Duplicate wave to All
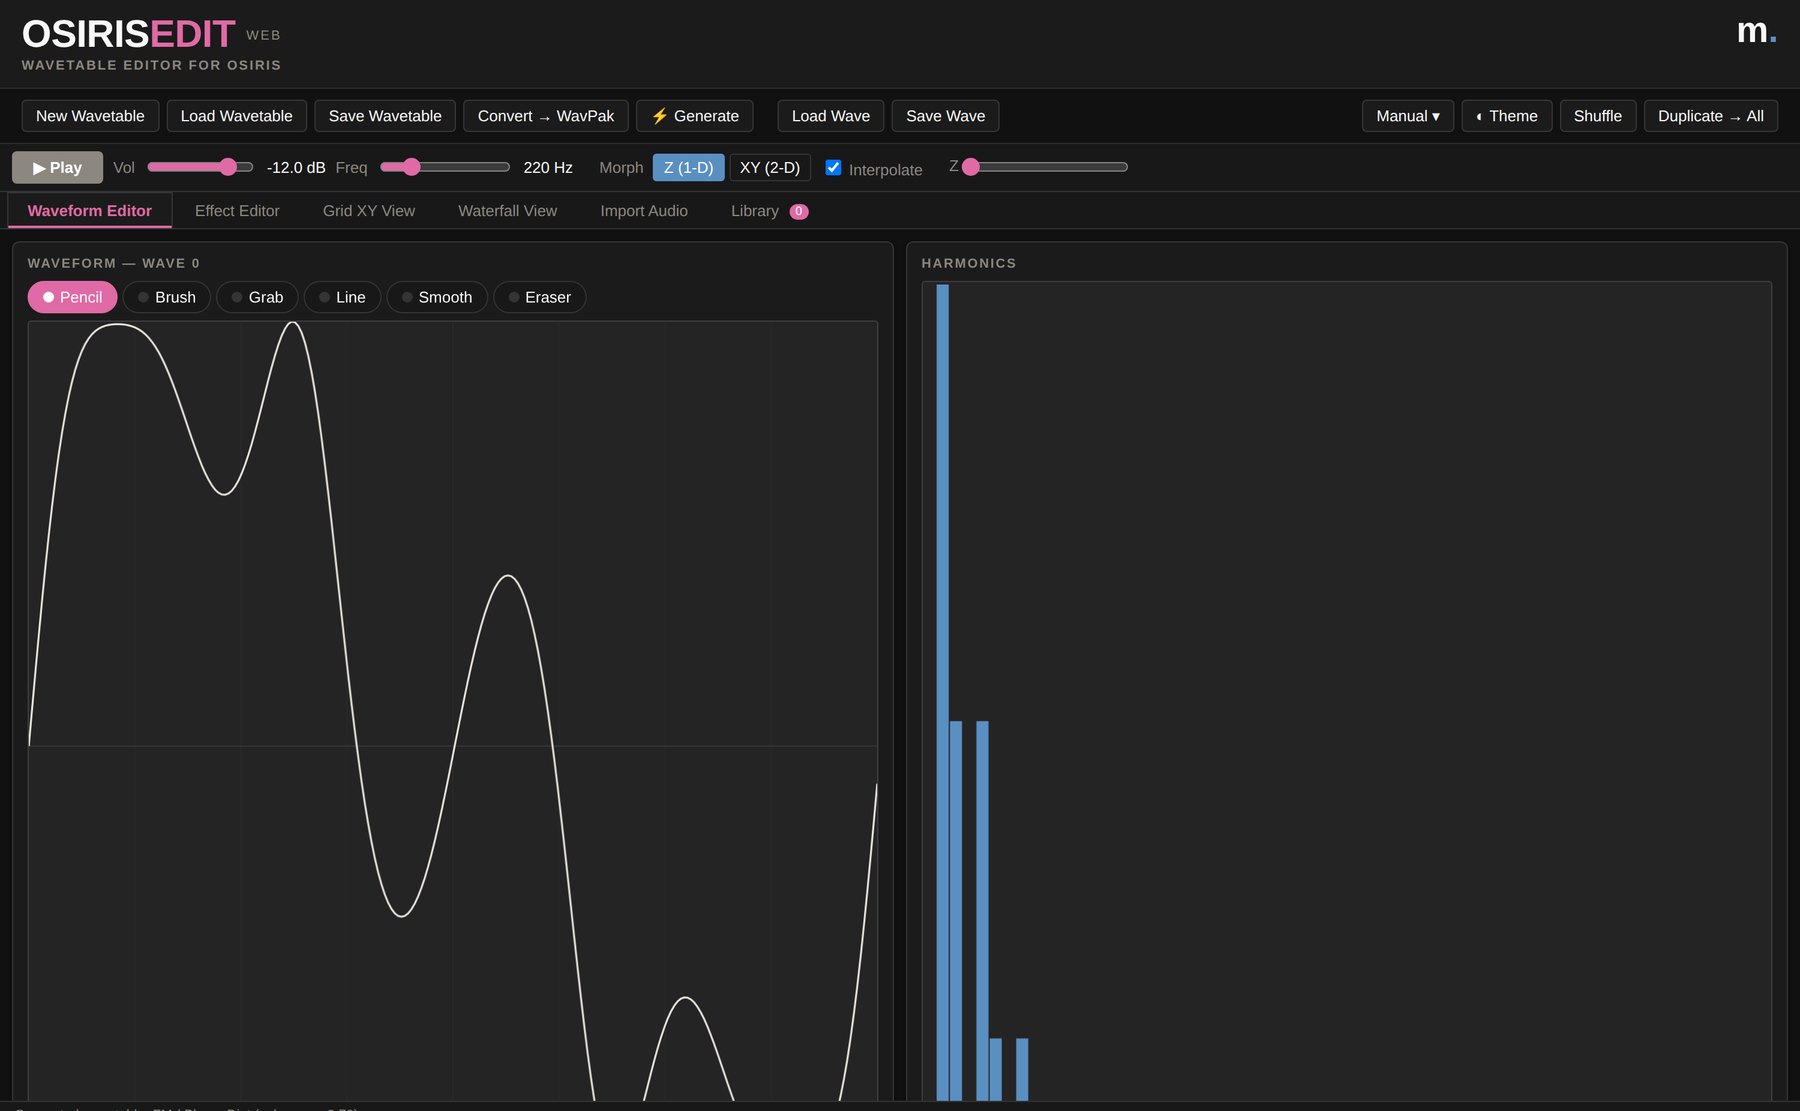 [x=1711, y=116]
